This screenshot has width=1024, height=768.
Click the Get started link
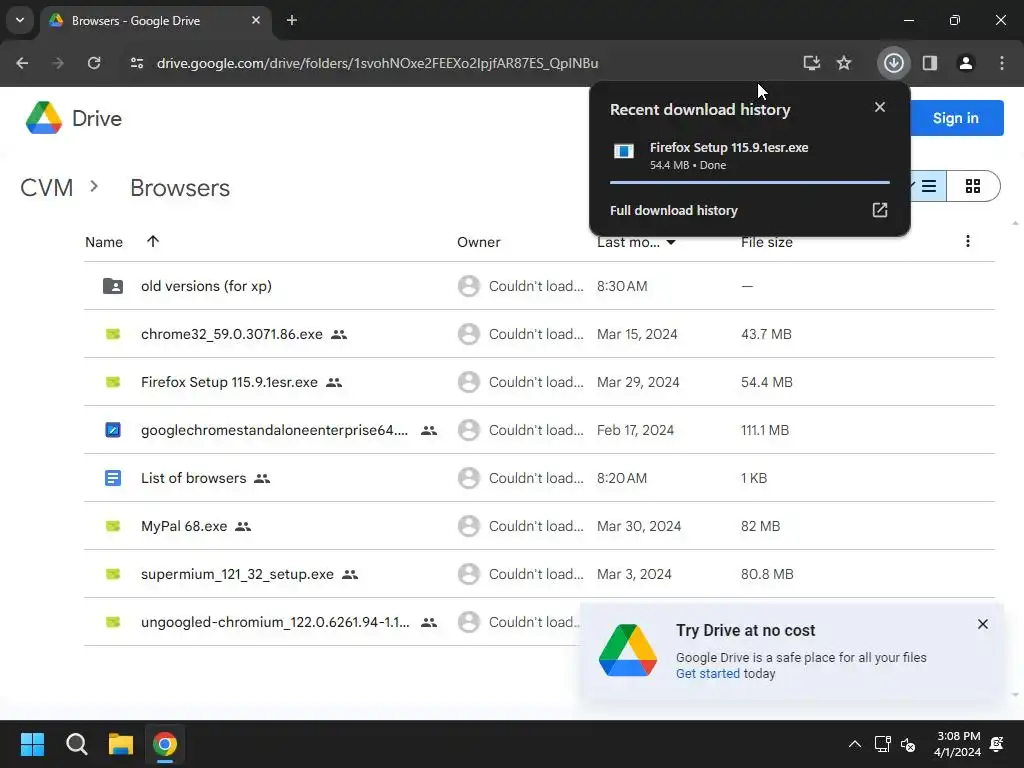(707, 673)
